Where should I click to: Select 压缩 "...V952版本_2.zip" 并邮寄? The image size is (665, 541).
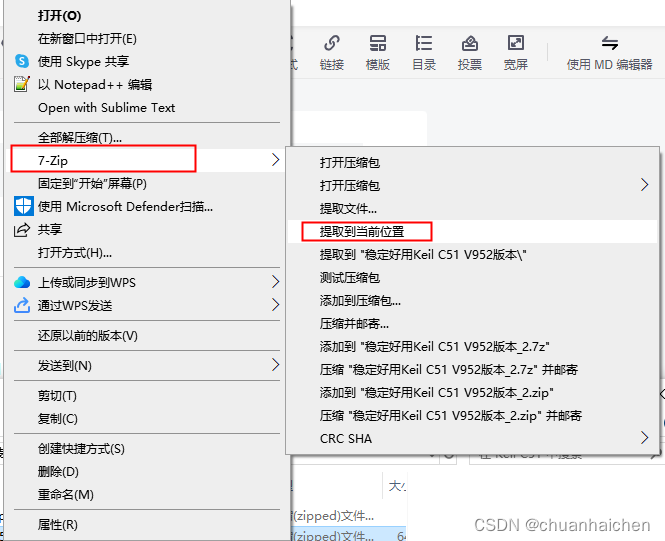point(450,416)
